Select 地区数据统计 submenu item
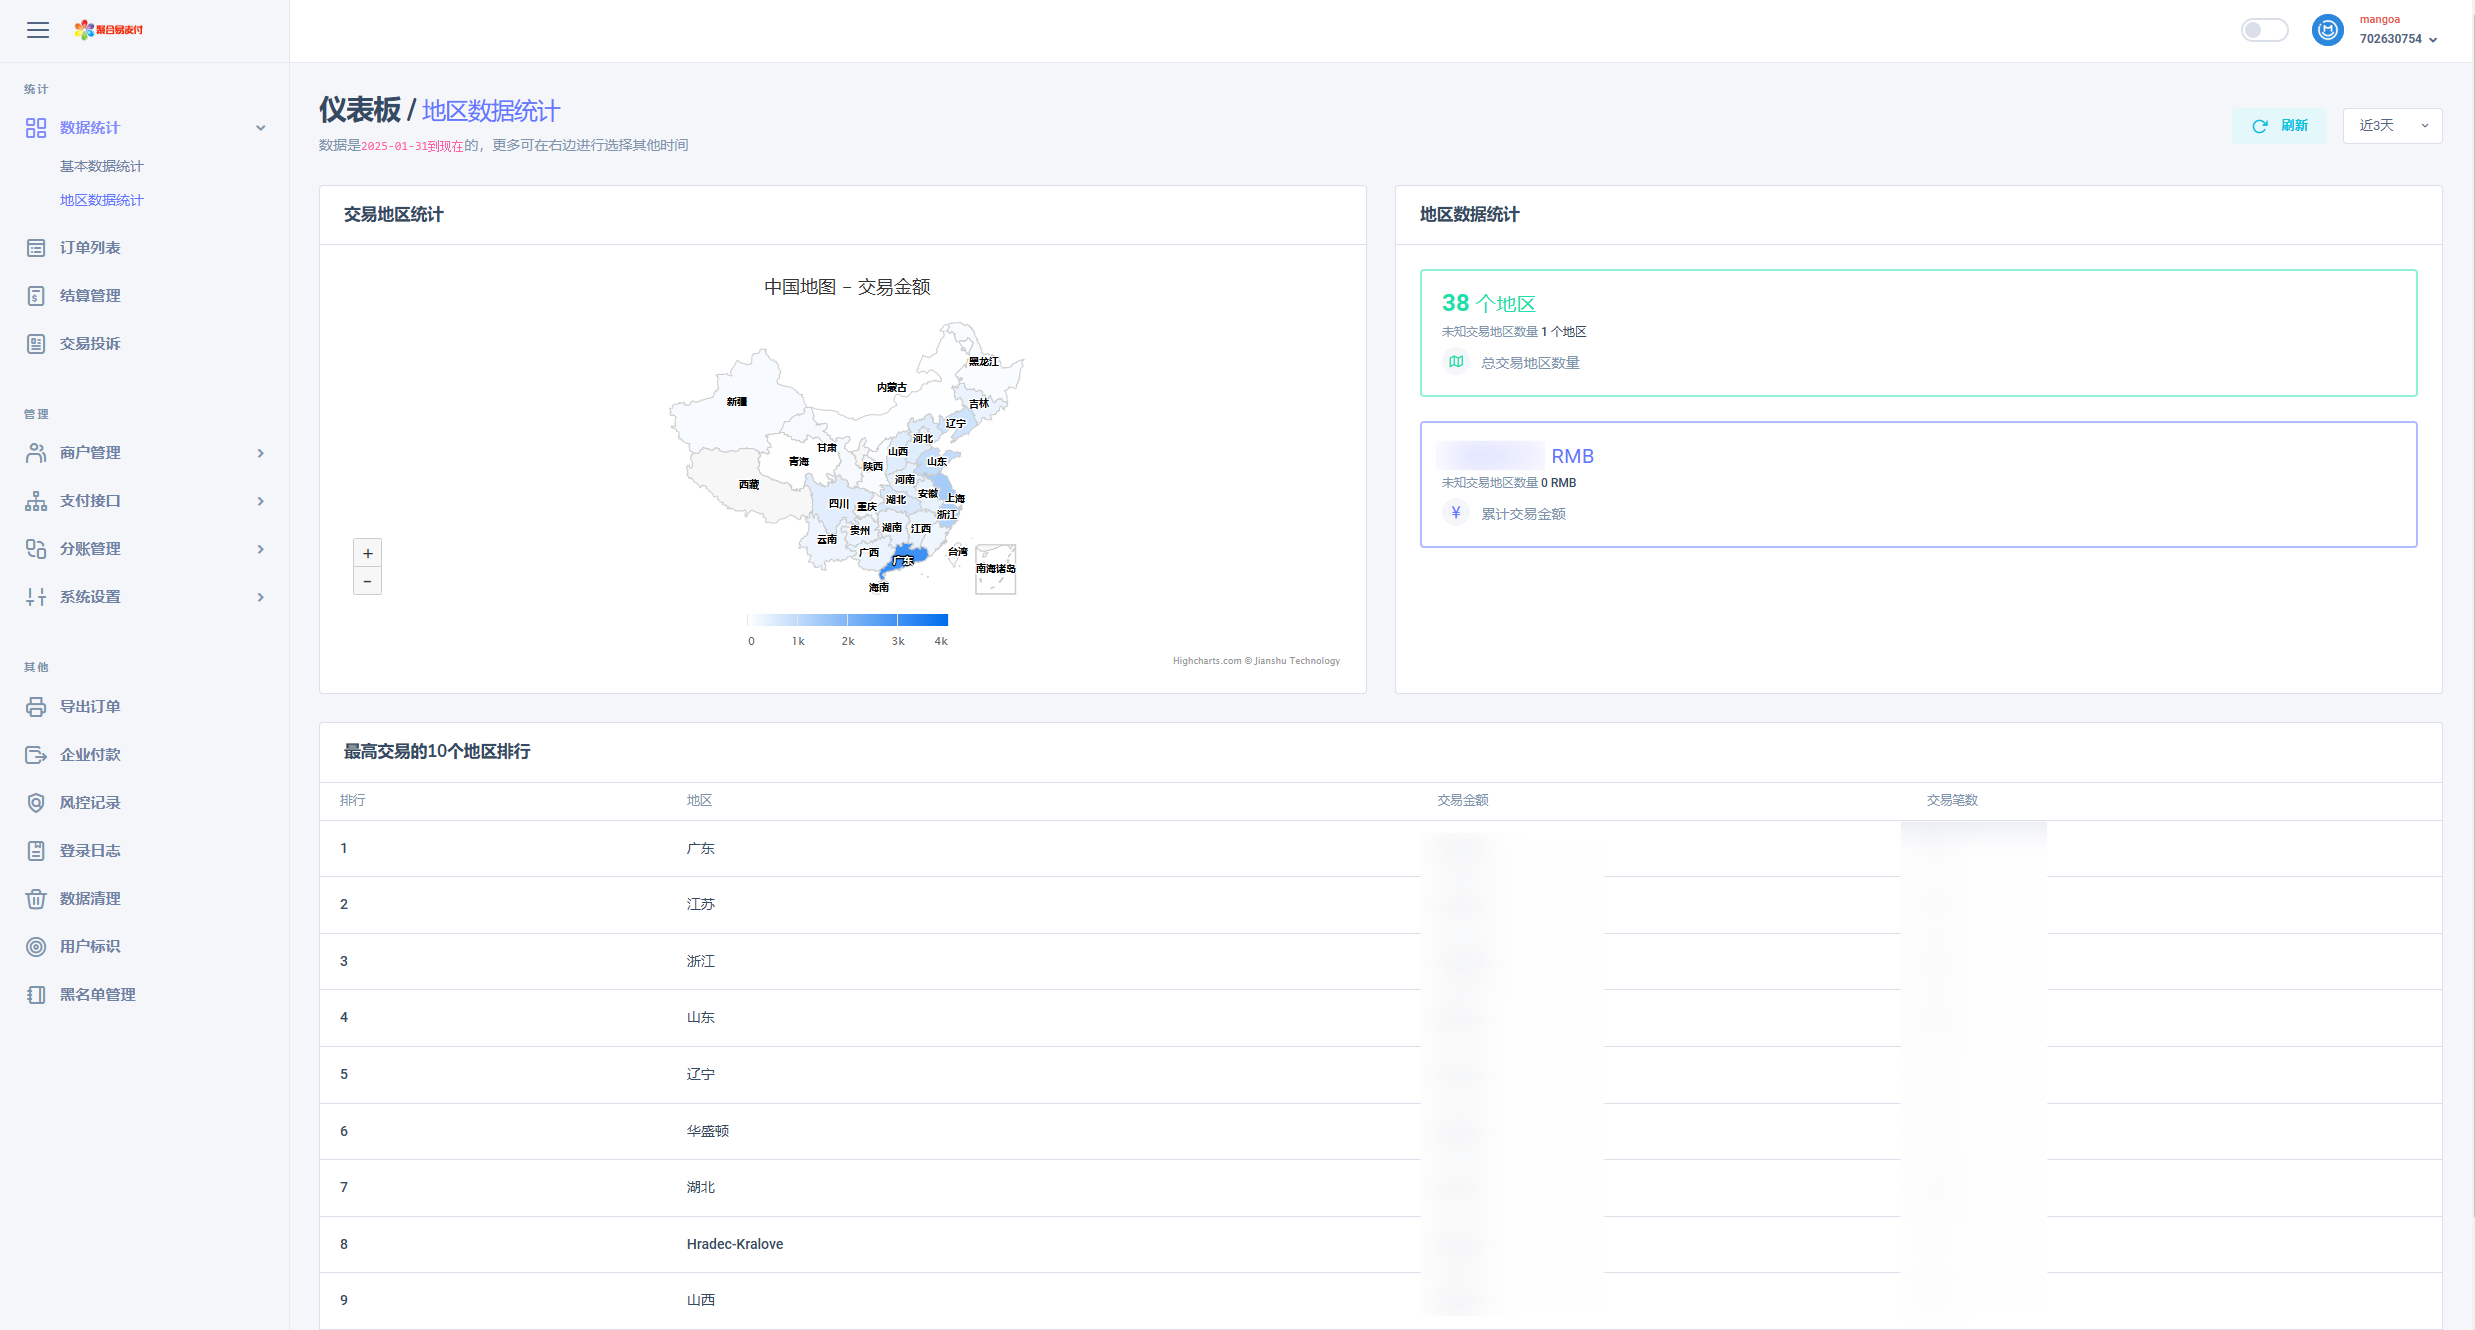The image size is (2475, 1330). coord(102,200)
